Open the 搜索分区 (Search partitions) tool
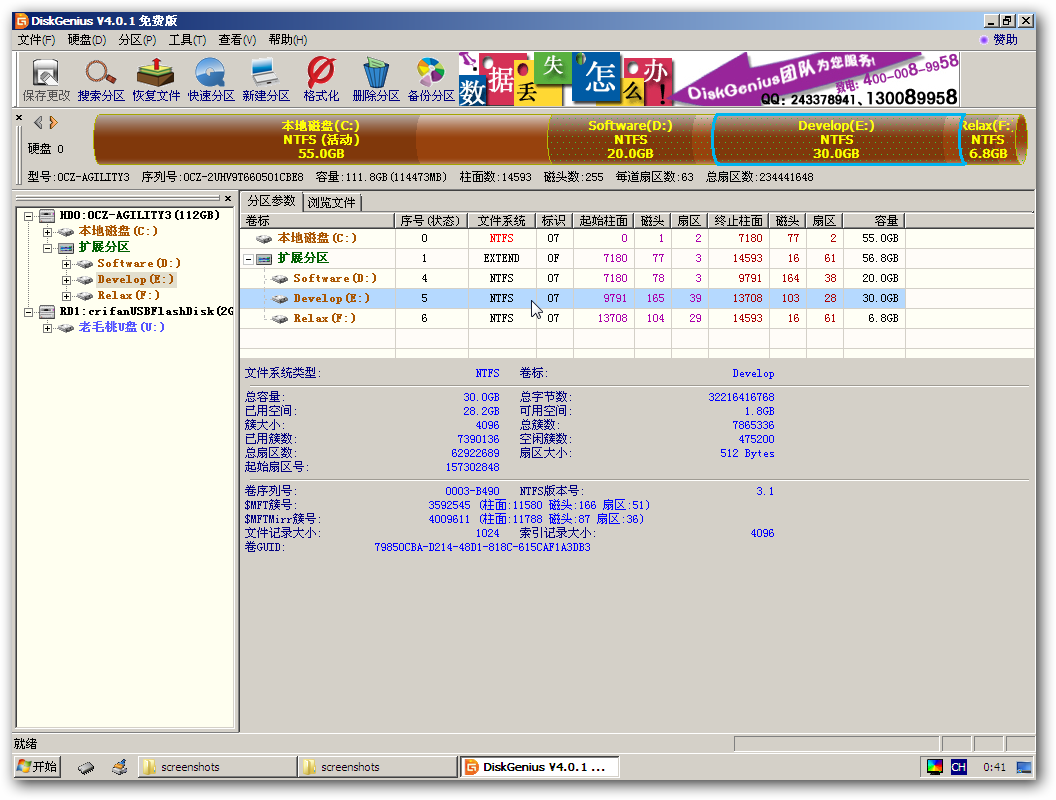Screen dimensions: 1056x800 [101, 79]
